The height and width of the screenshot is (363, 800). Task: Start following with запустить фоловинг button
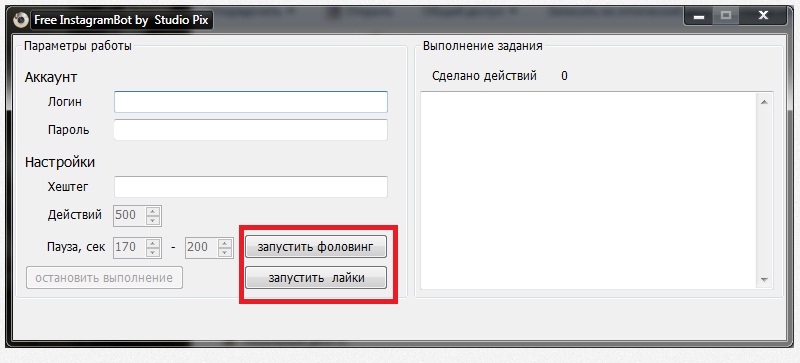pyautogui.click(x=316, y=247)
